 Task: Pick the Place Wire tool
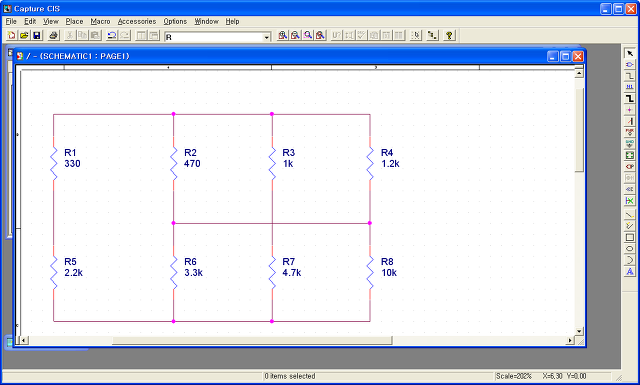coord(630,76)
